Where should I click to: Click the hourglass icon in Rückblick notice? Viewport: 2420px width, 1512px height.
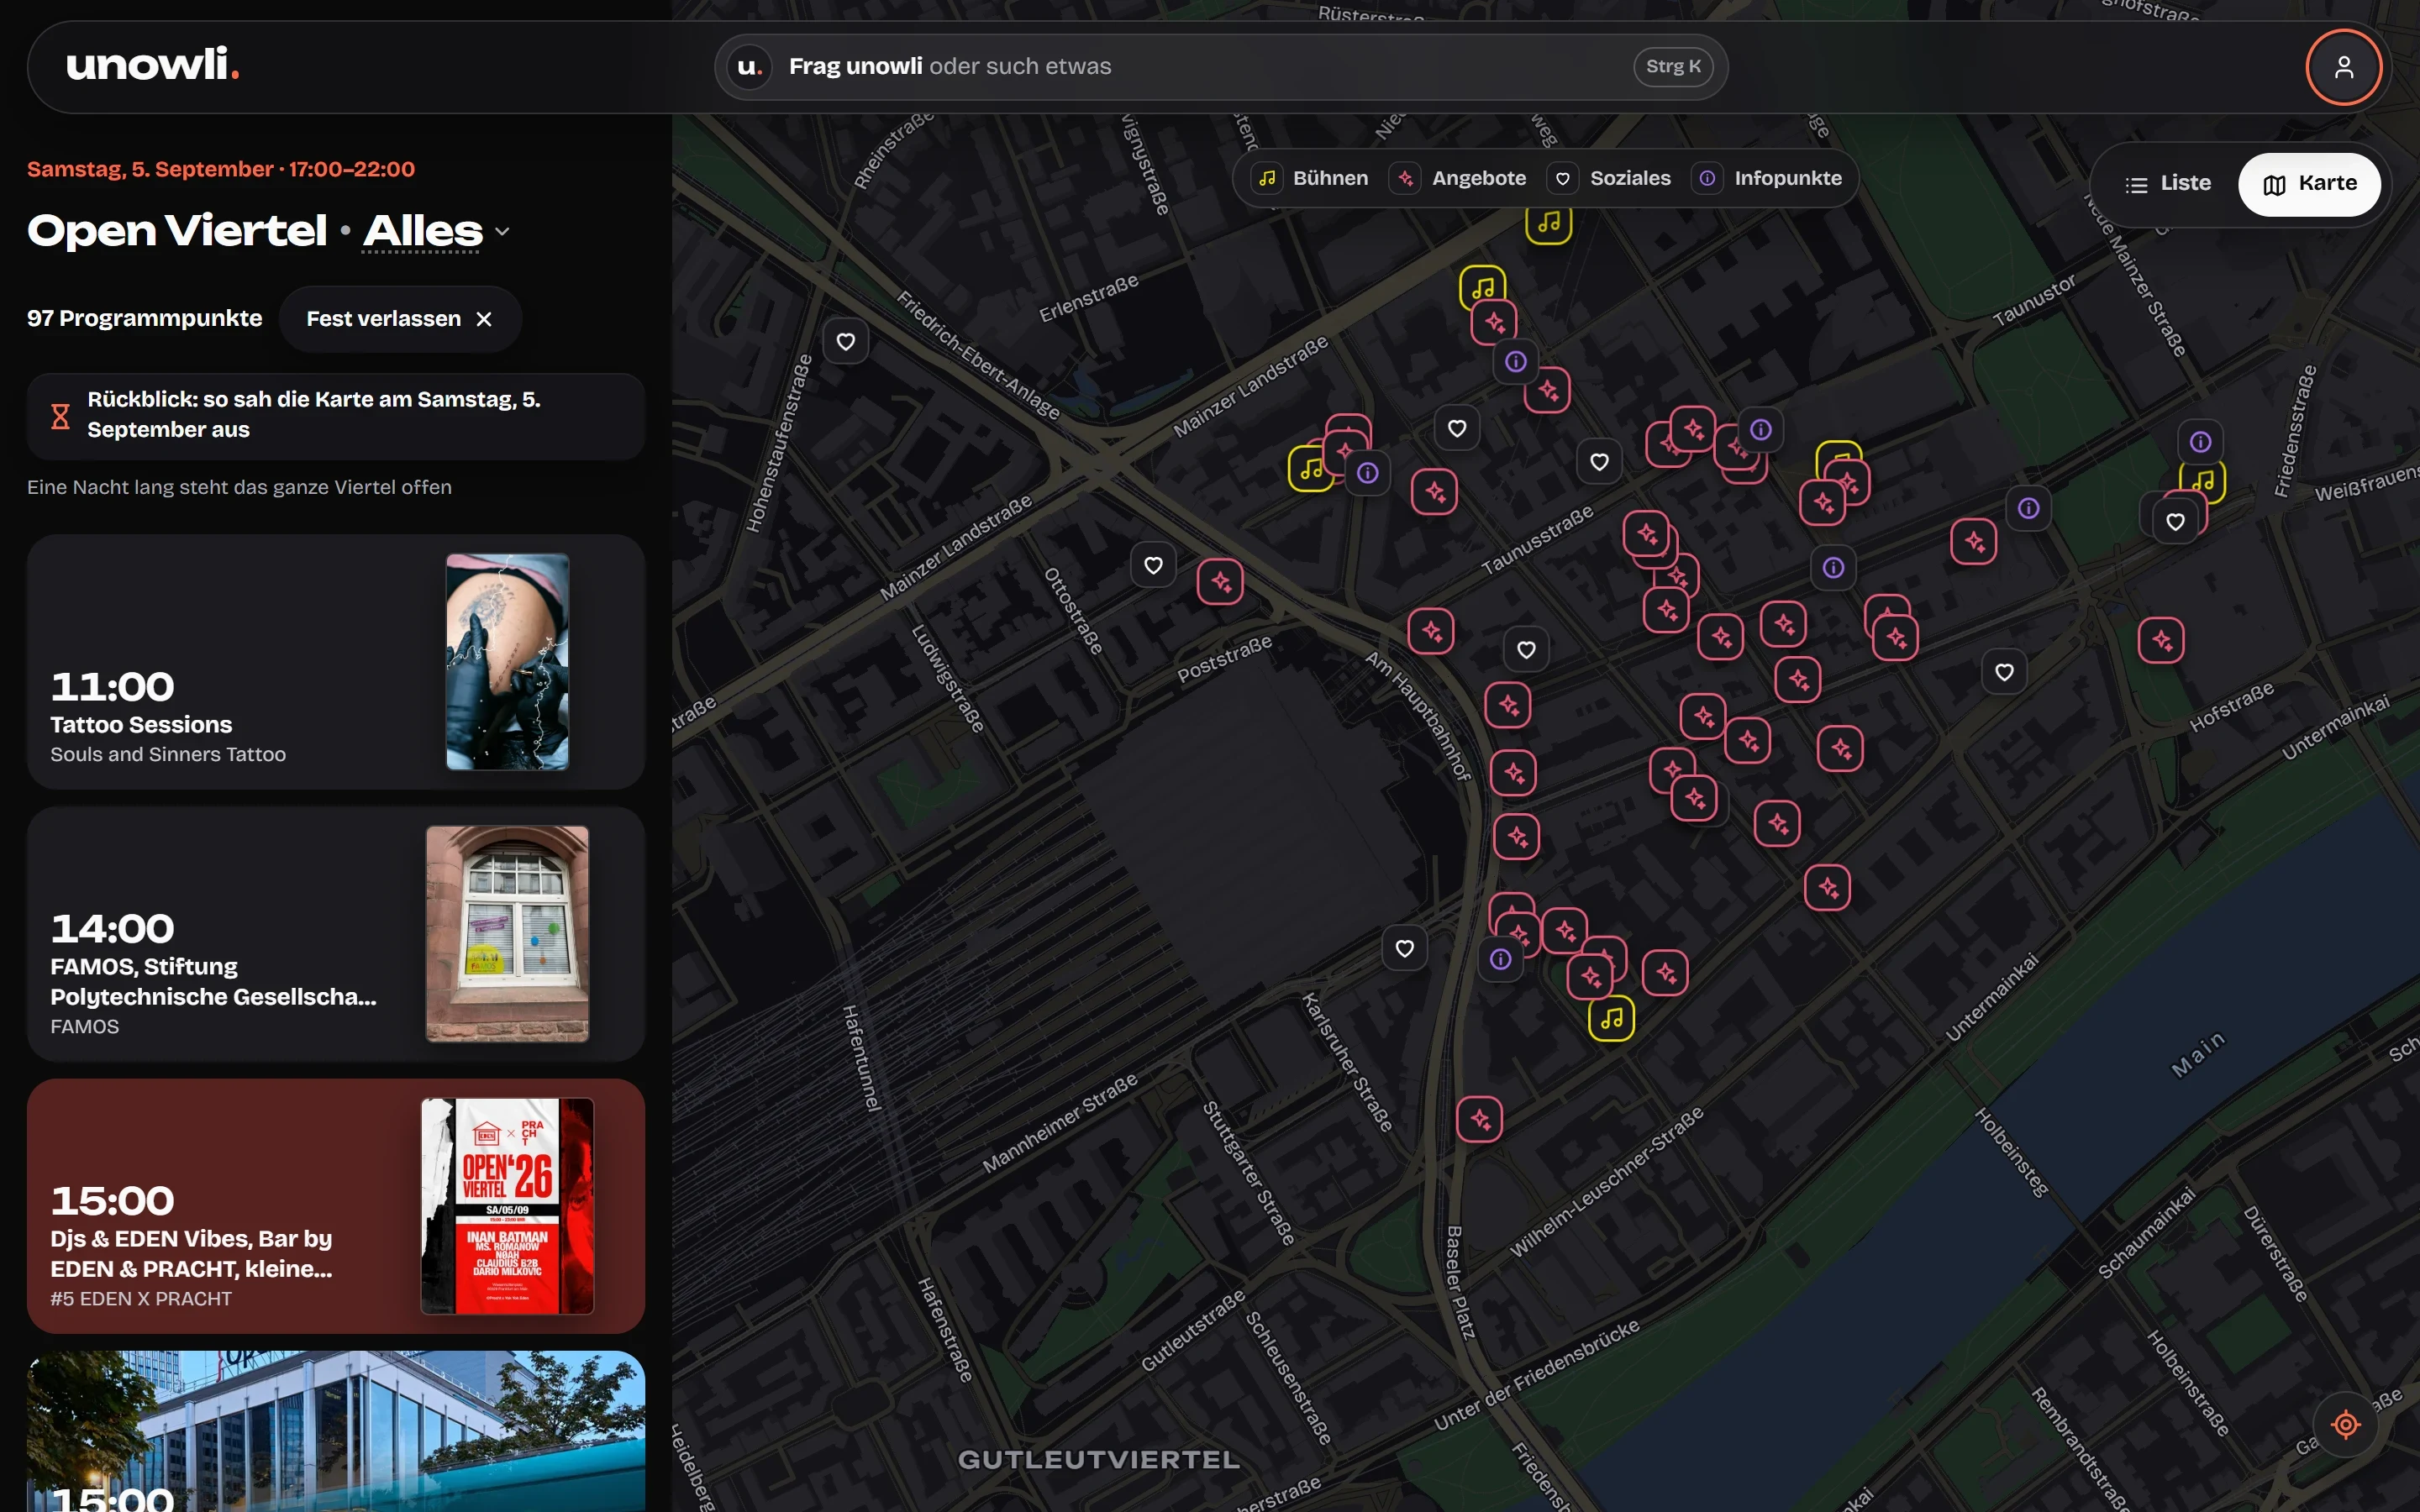[x=60, y=416]
